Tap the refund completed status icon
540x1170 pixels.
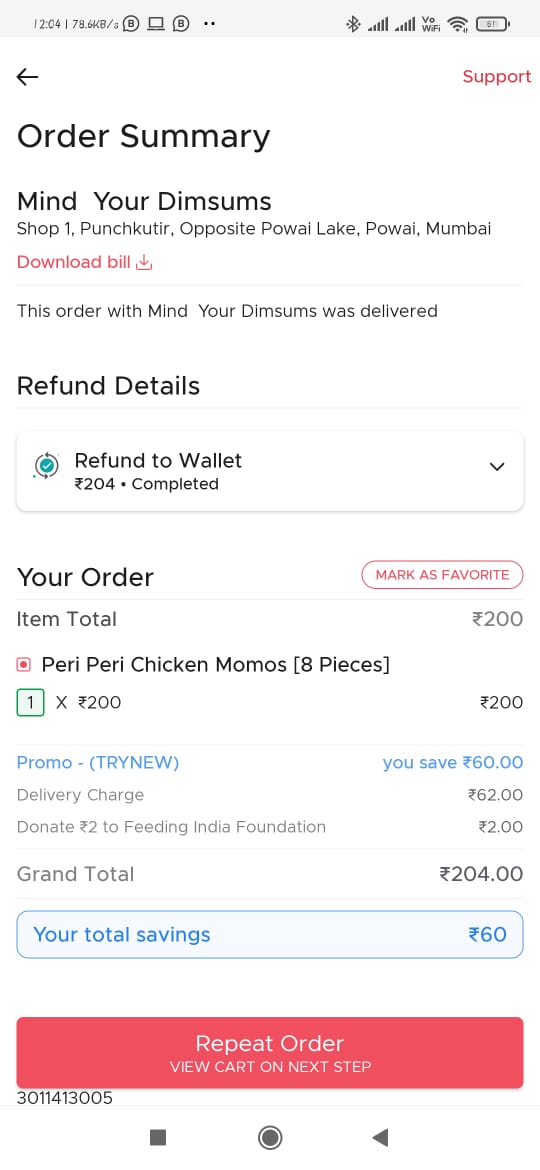click(x=47, y=466)
